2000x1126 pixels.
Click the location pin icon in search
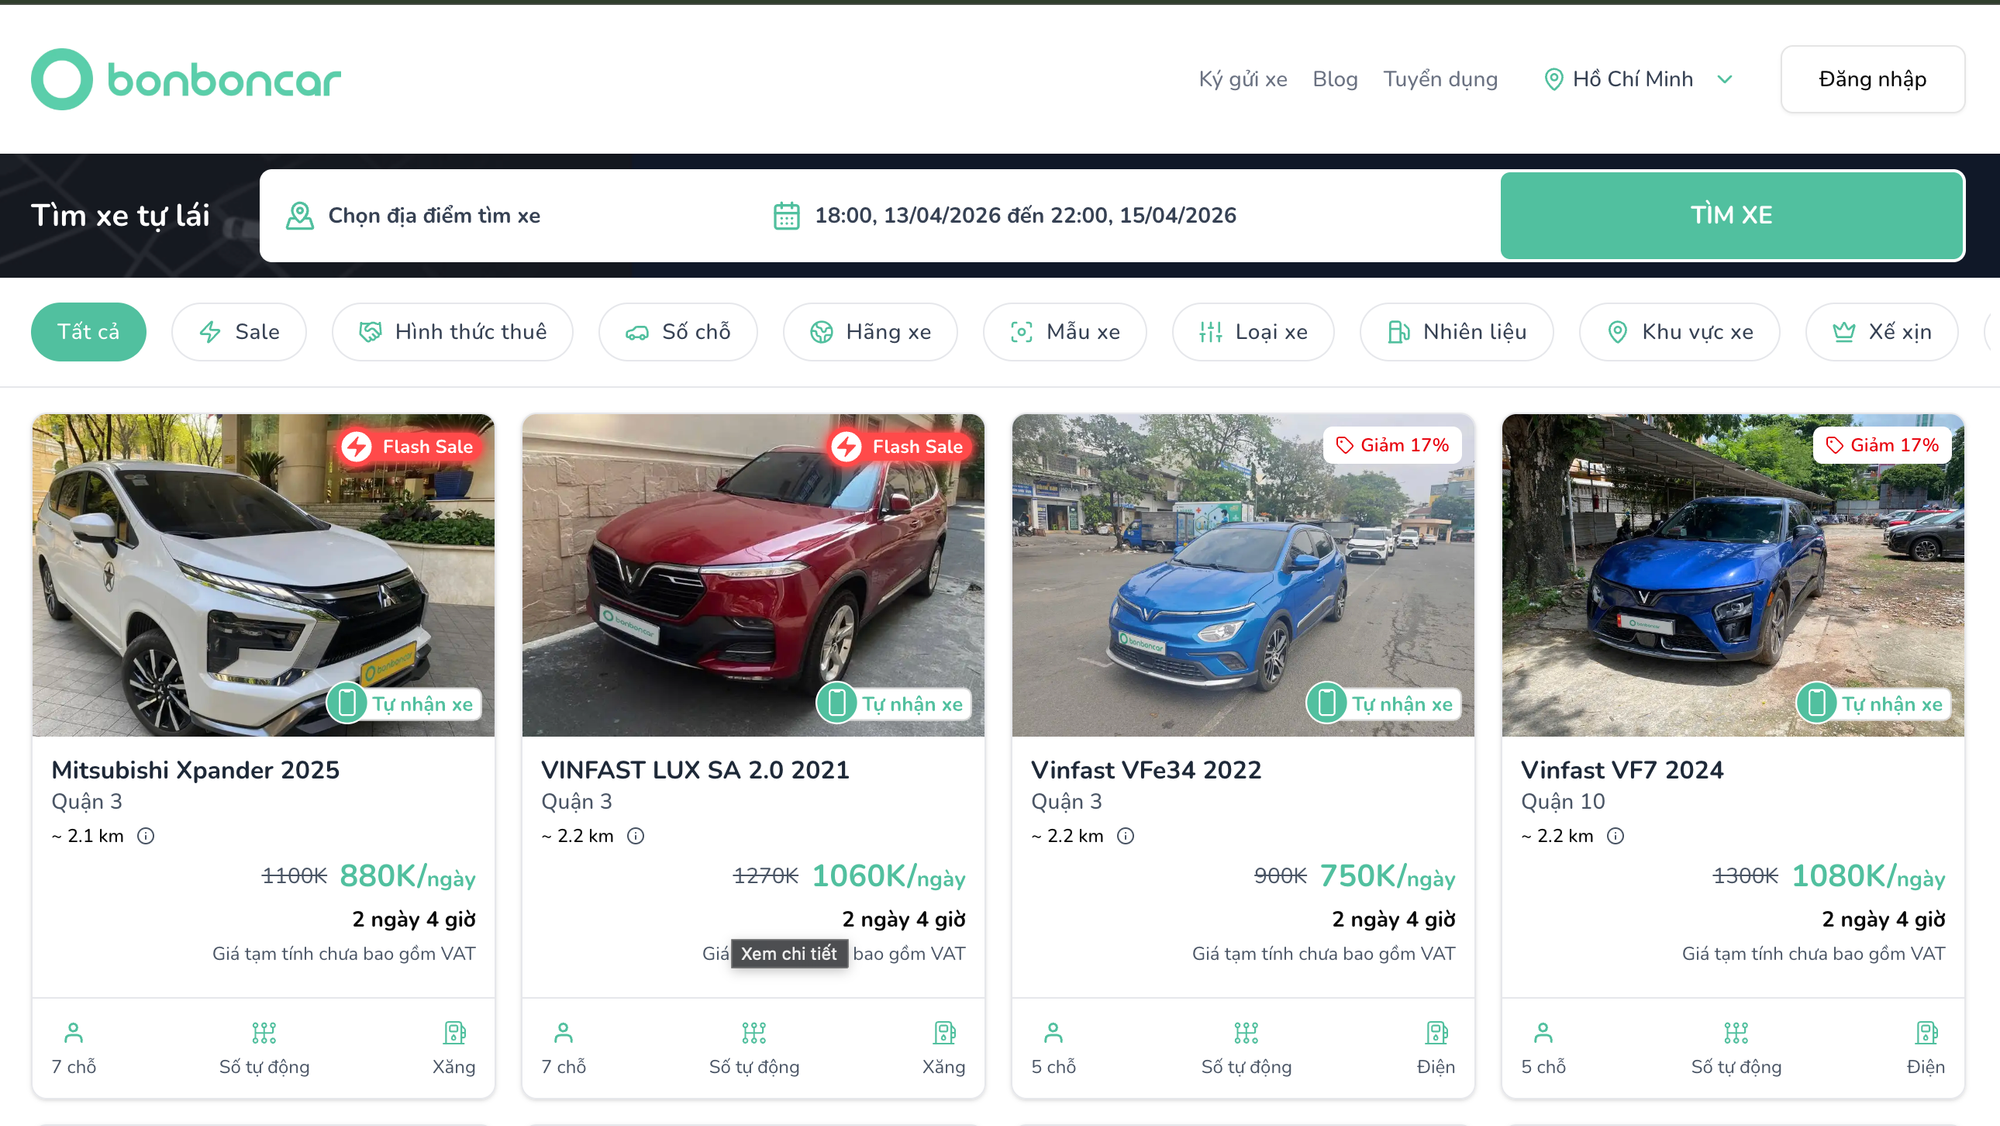tap(300, 216)
